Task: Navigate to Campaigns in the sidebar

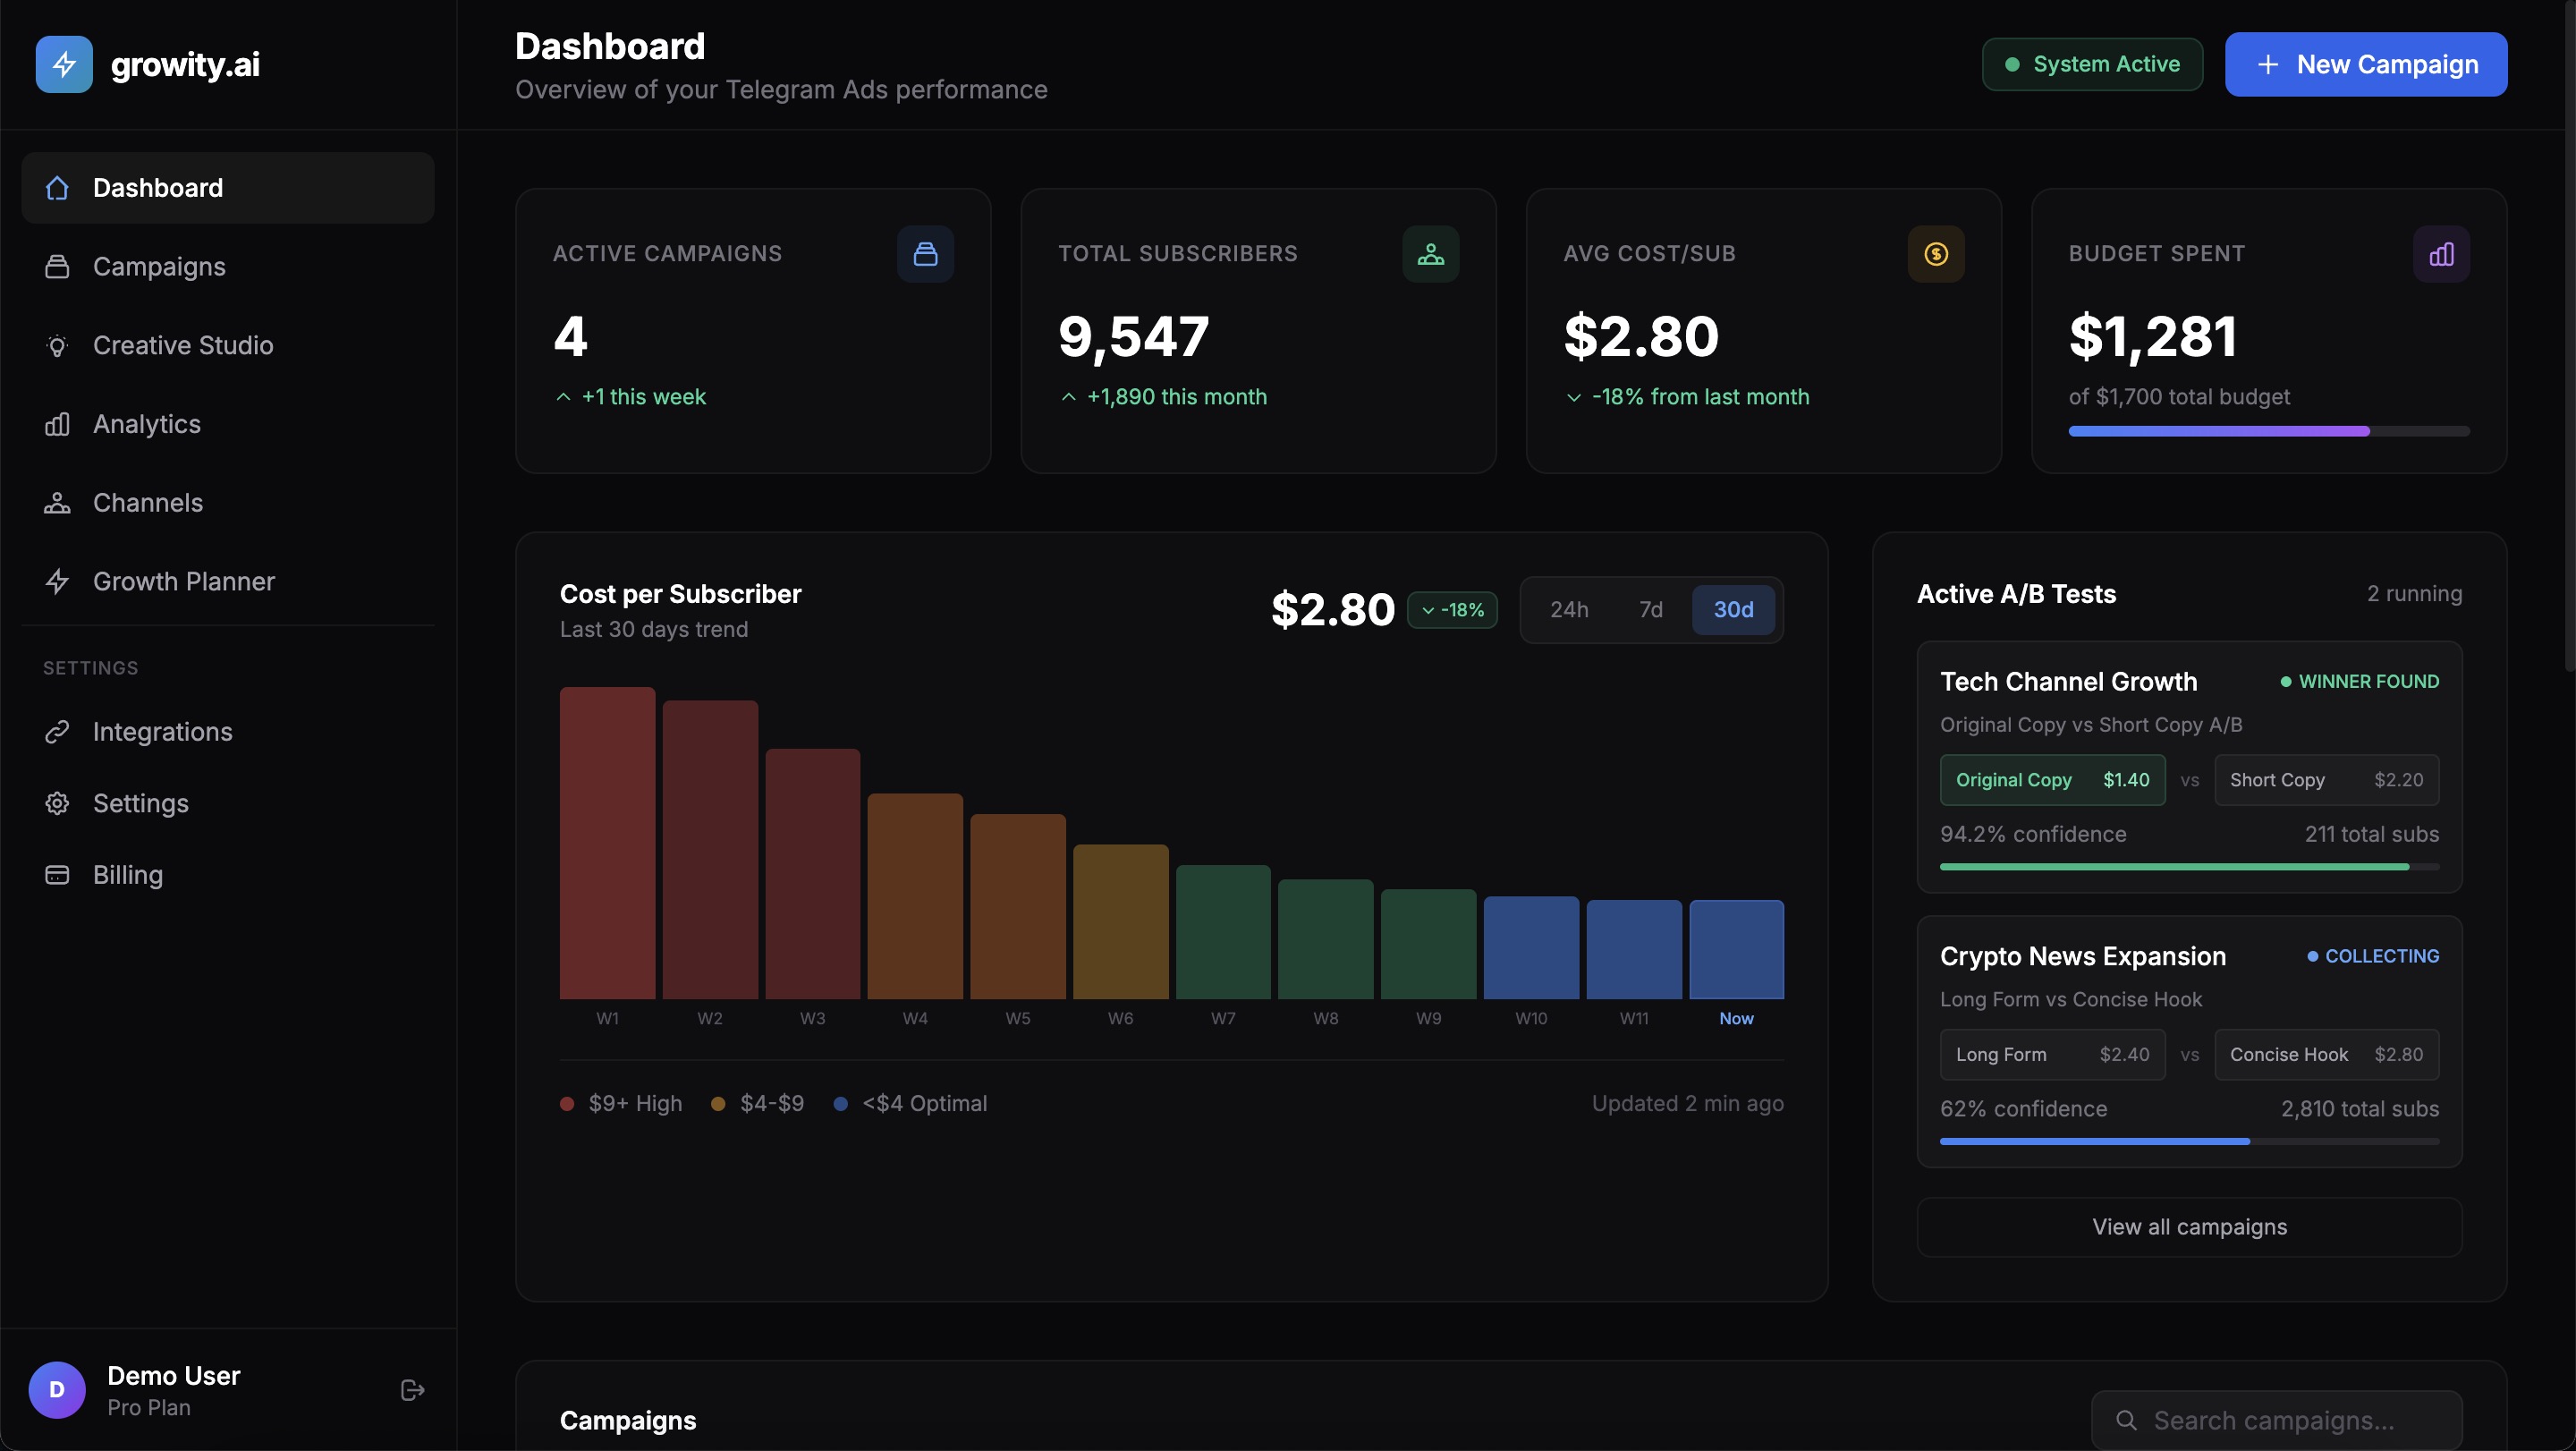Action: tap(159, 266)
